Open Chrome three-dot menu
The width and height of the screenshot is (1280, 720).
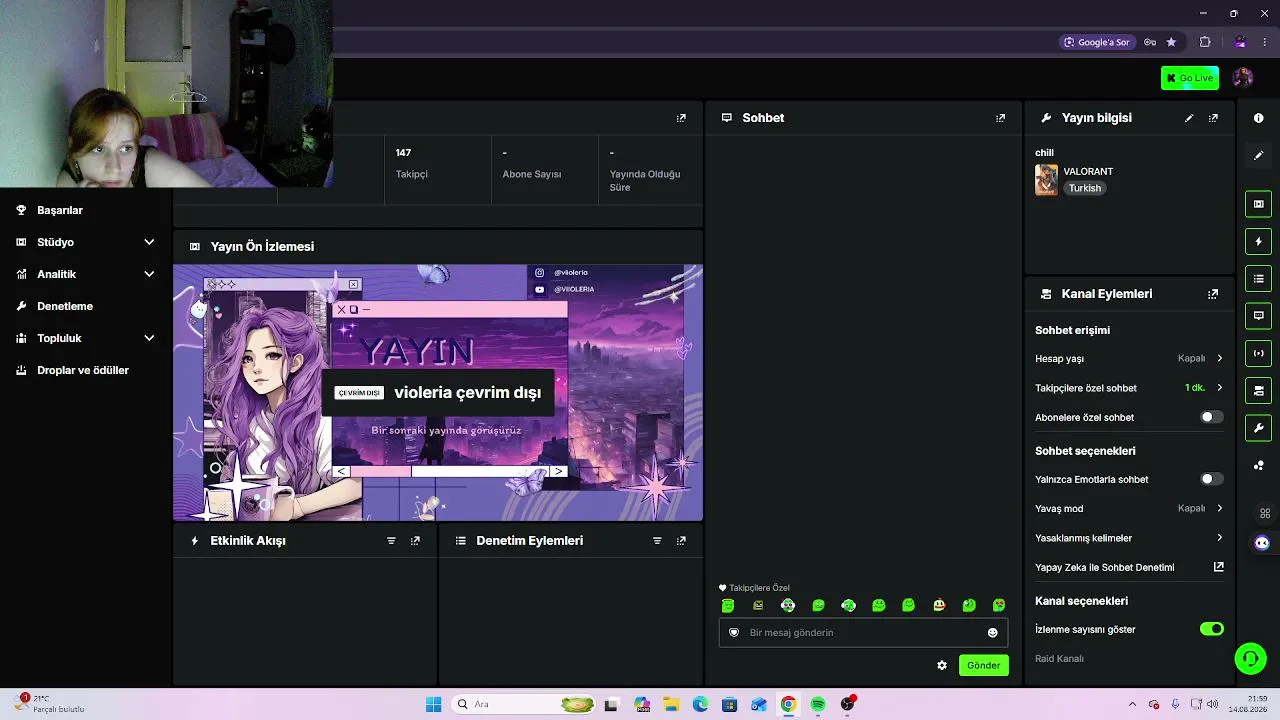[x=1265, y=42]
